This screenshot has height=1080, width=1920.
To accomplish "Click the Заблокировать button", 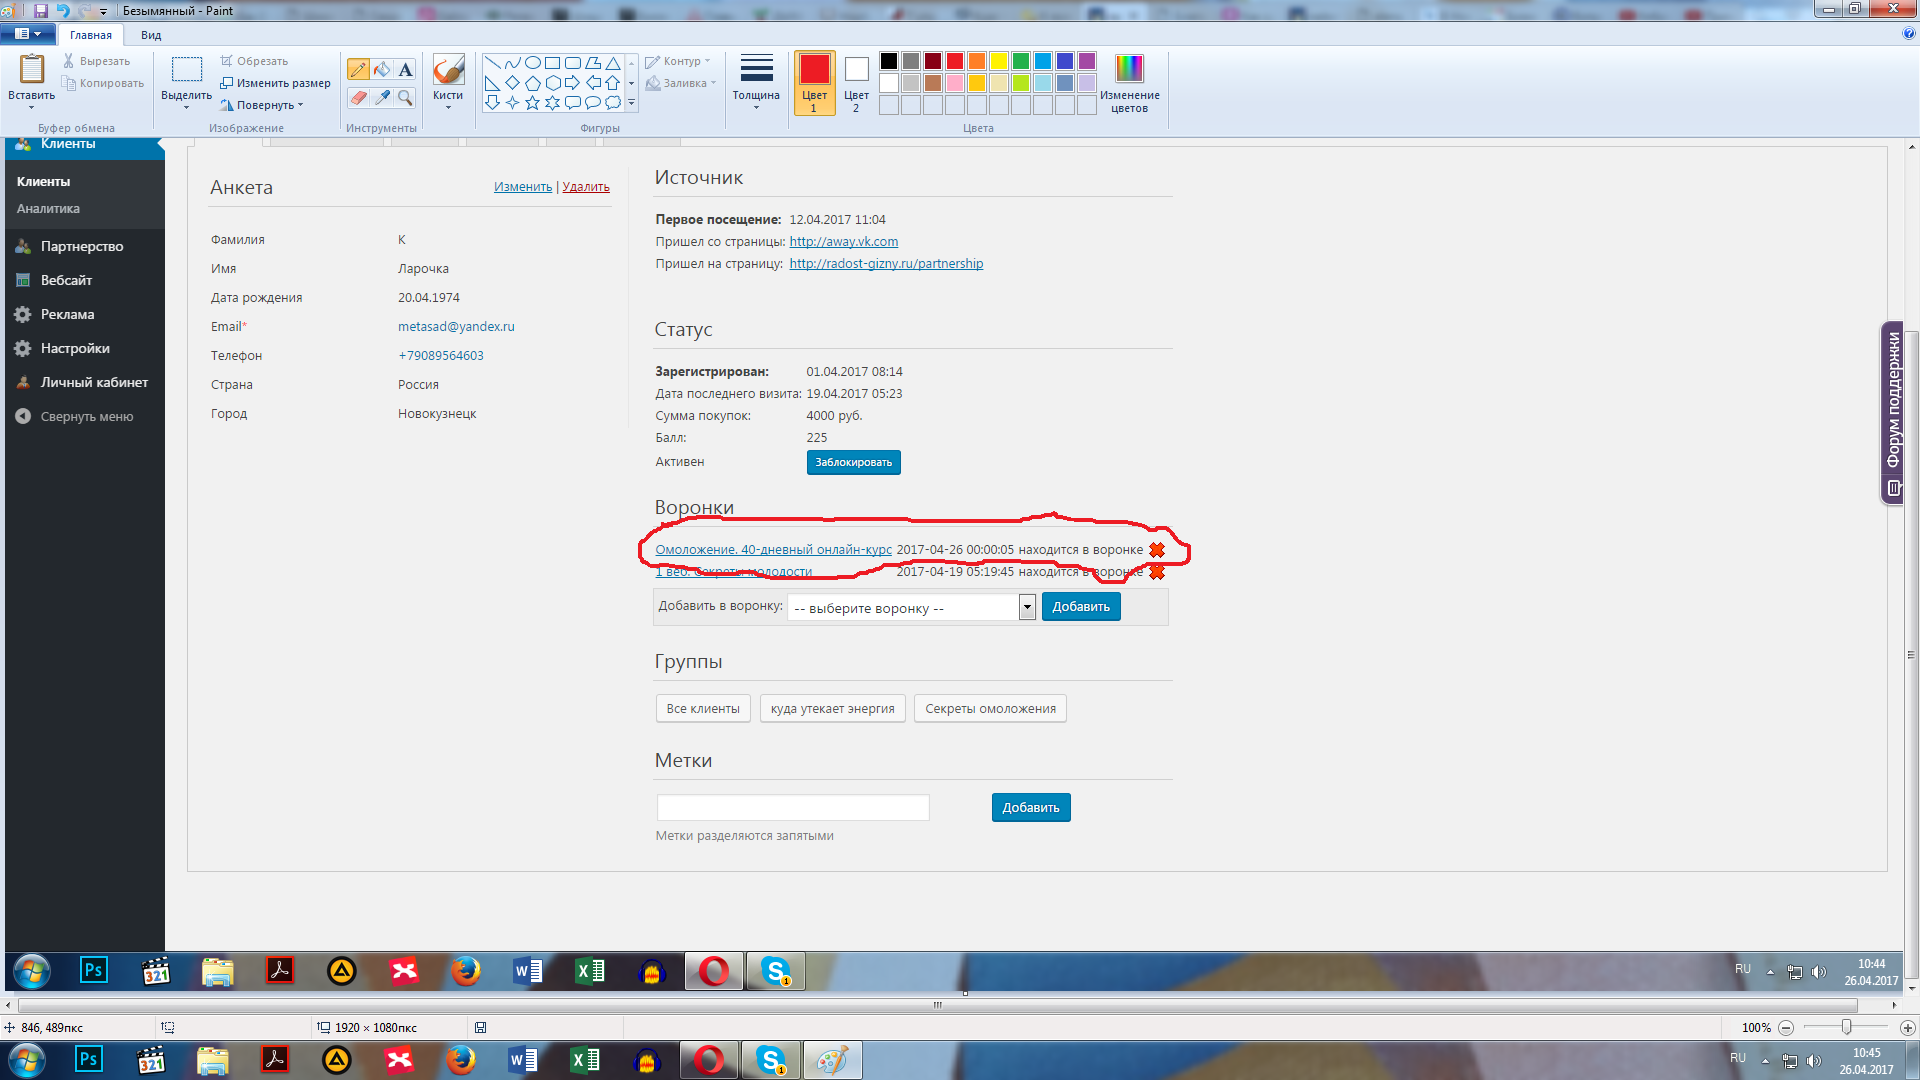I will (x=854, y=462).
